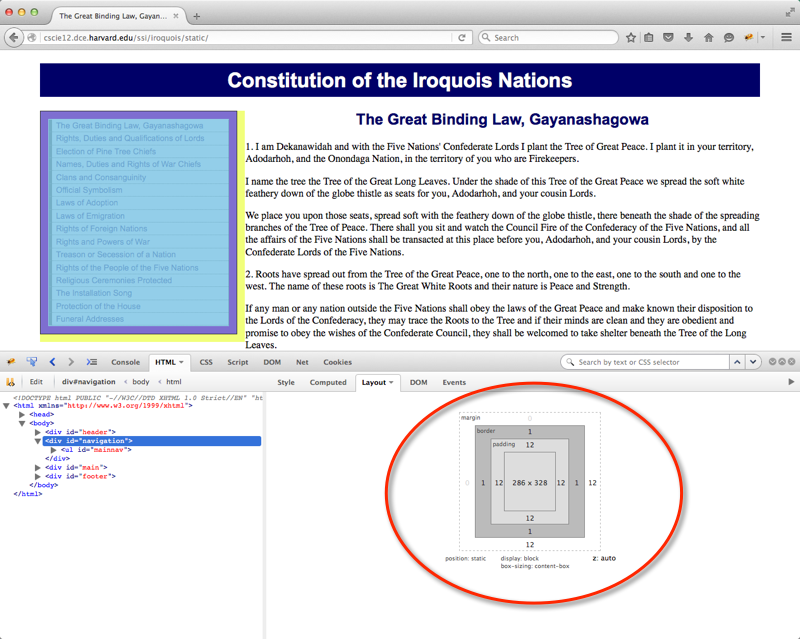Viewport: 800px width, 639px height.
Task: Expand the ul#mainnav tree node
Action: tap(52, 450)
